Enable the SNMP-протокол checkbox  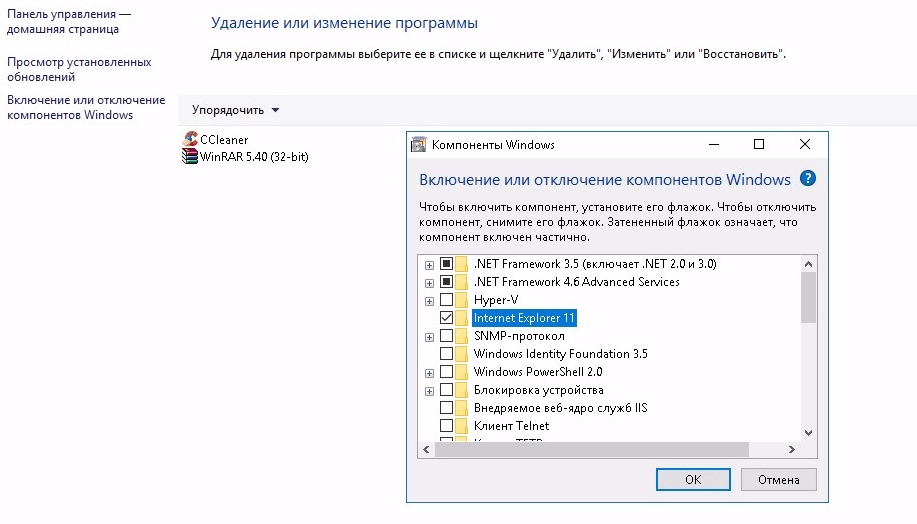pos(446,336)
